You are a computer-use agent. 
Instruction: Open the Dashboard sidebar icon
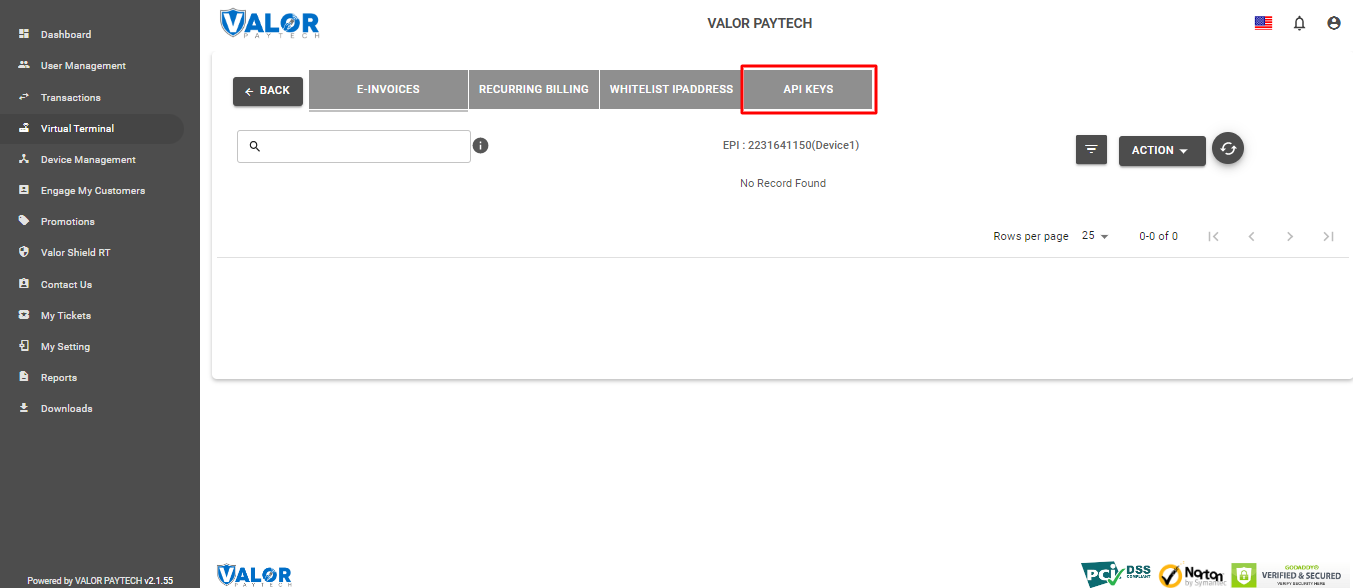coord(24,34)
